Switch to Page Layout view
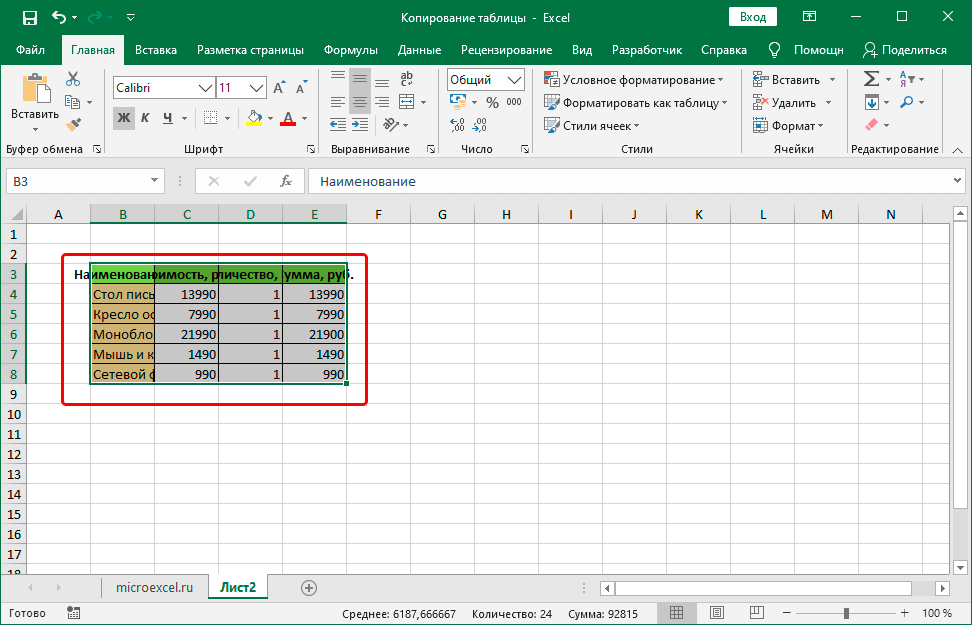972x625 pixels. 717,613
